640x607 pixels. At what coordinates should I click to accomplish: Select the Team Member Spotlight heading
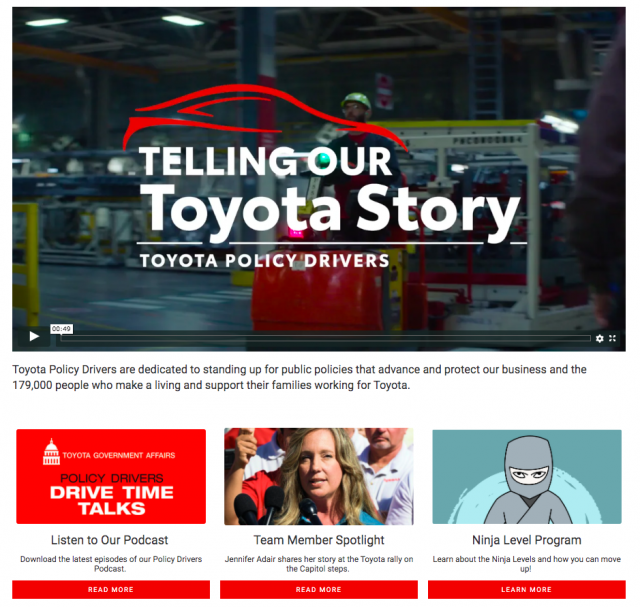tap(319, 540)
